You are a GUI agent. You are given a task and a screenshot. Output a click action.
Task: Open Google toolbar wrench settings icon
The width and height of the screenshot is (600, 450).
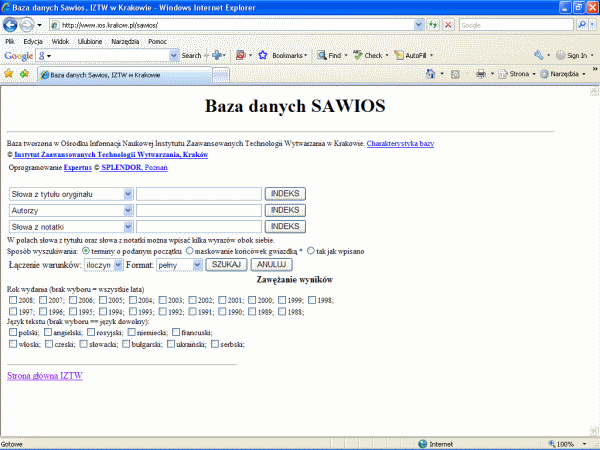point(538,55)
